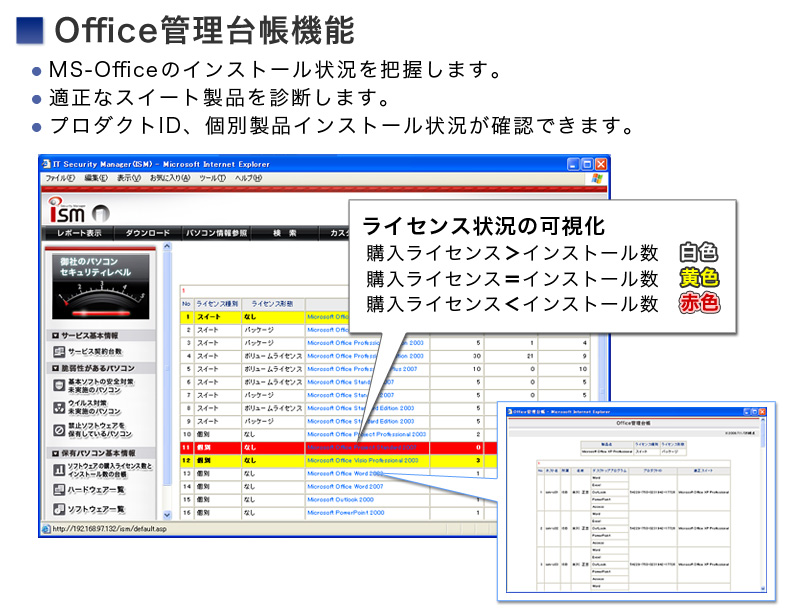Open Microsoft Office Visio Professional 2003 link

363,460
